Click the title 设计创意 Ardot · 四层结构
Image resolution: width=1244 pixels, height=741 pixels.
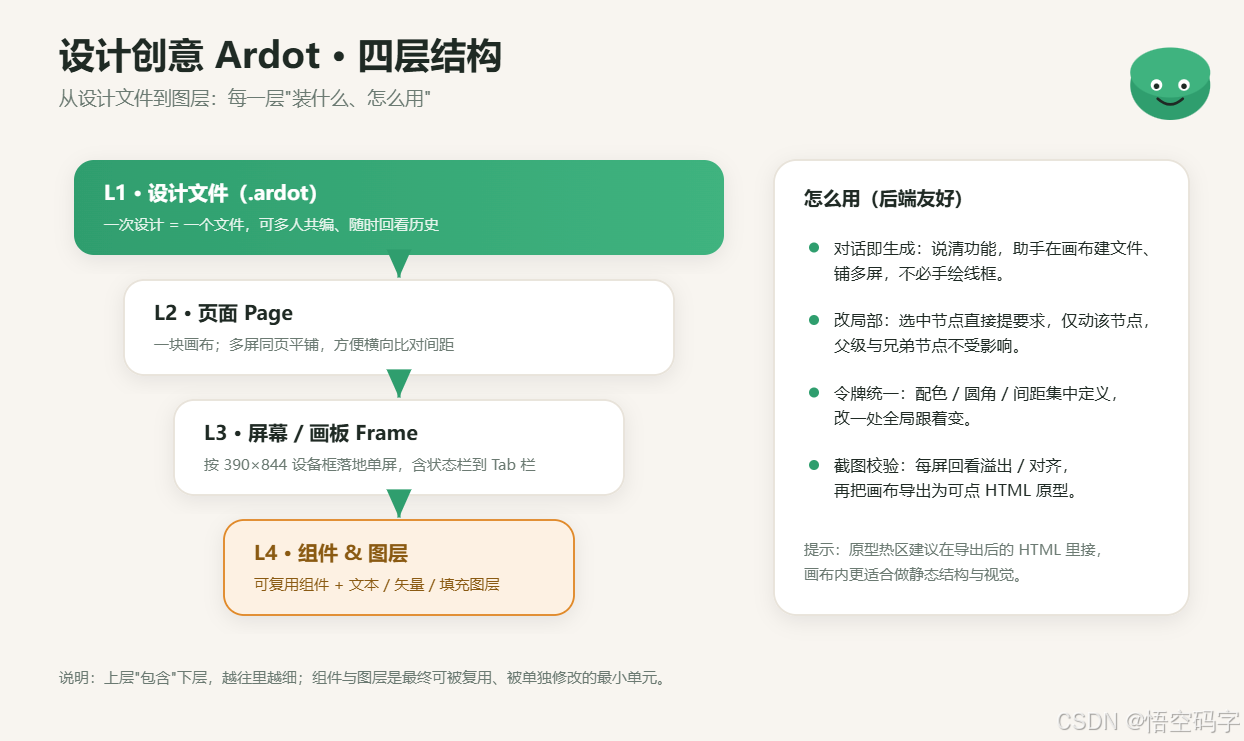[280, 57]
